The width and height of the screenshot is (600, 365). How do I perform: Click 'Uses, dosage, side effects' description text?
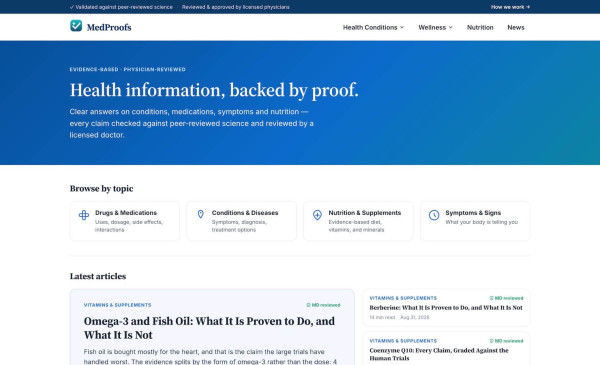point(129,226)
